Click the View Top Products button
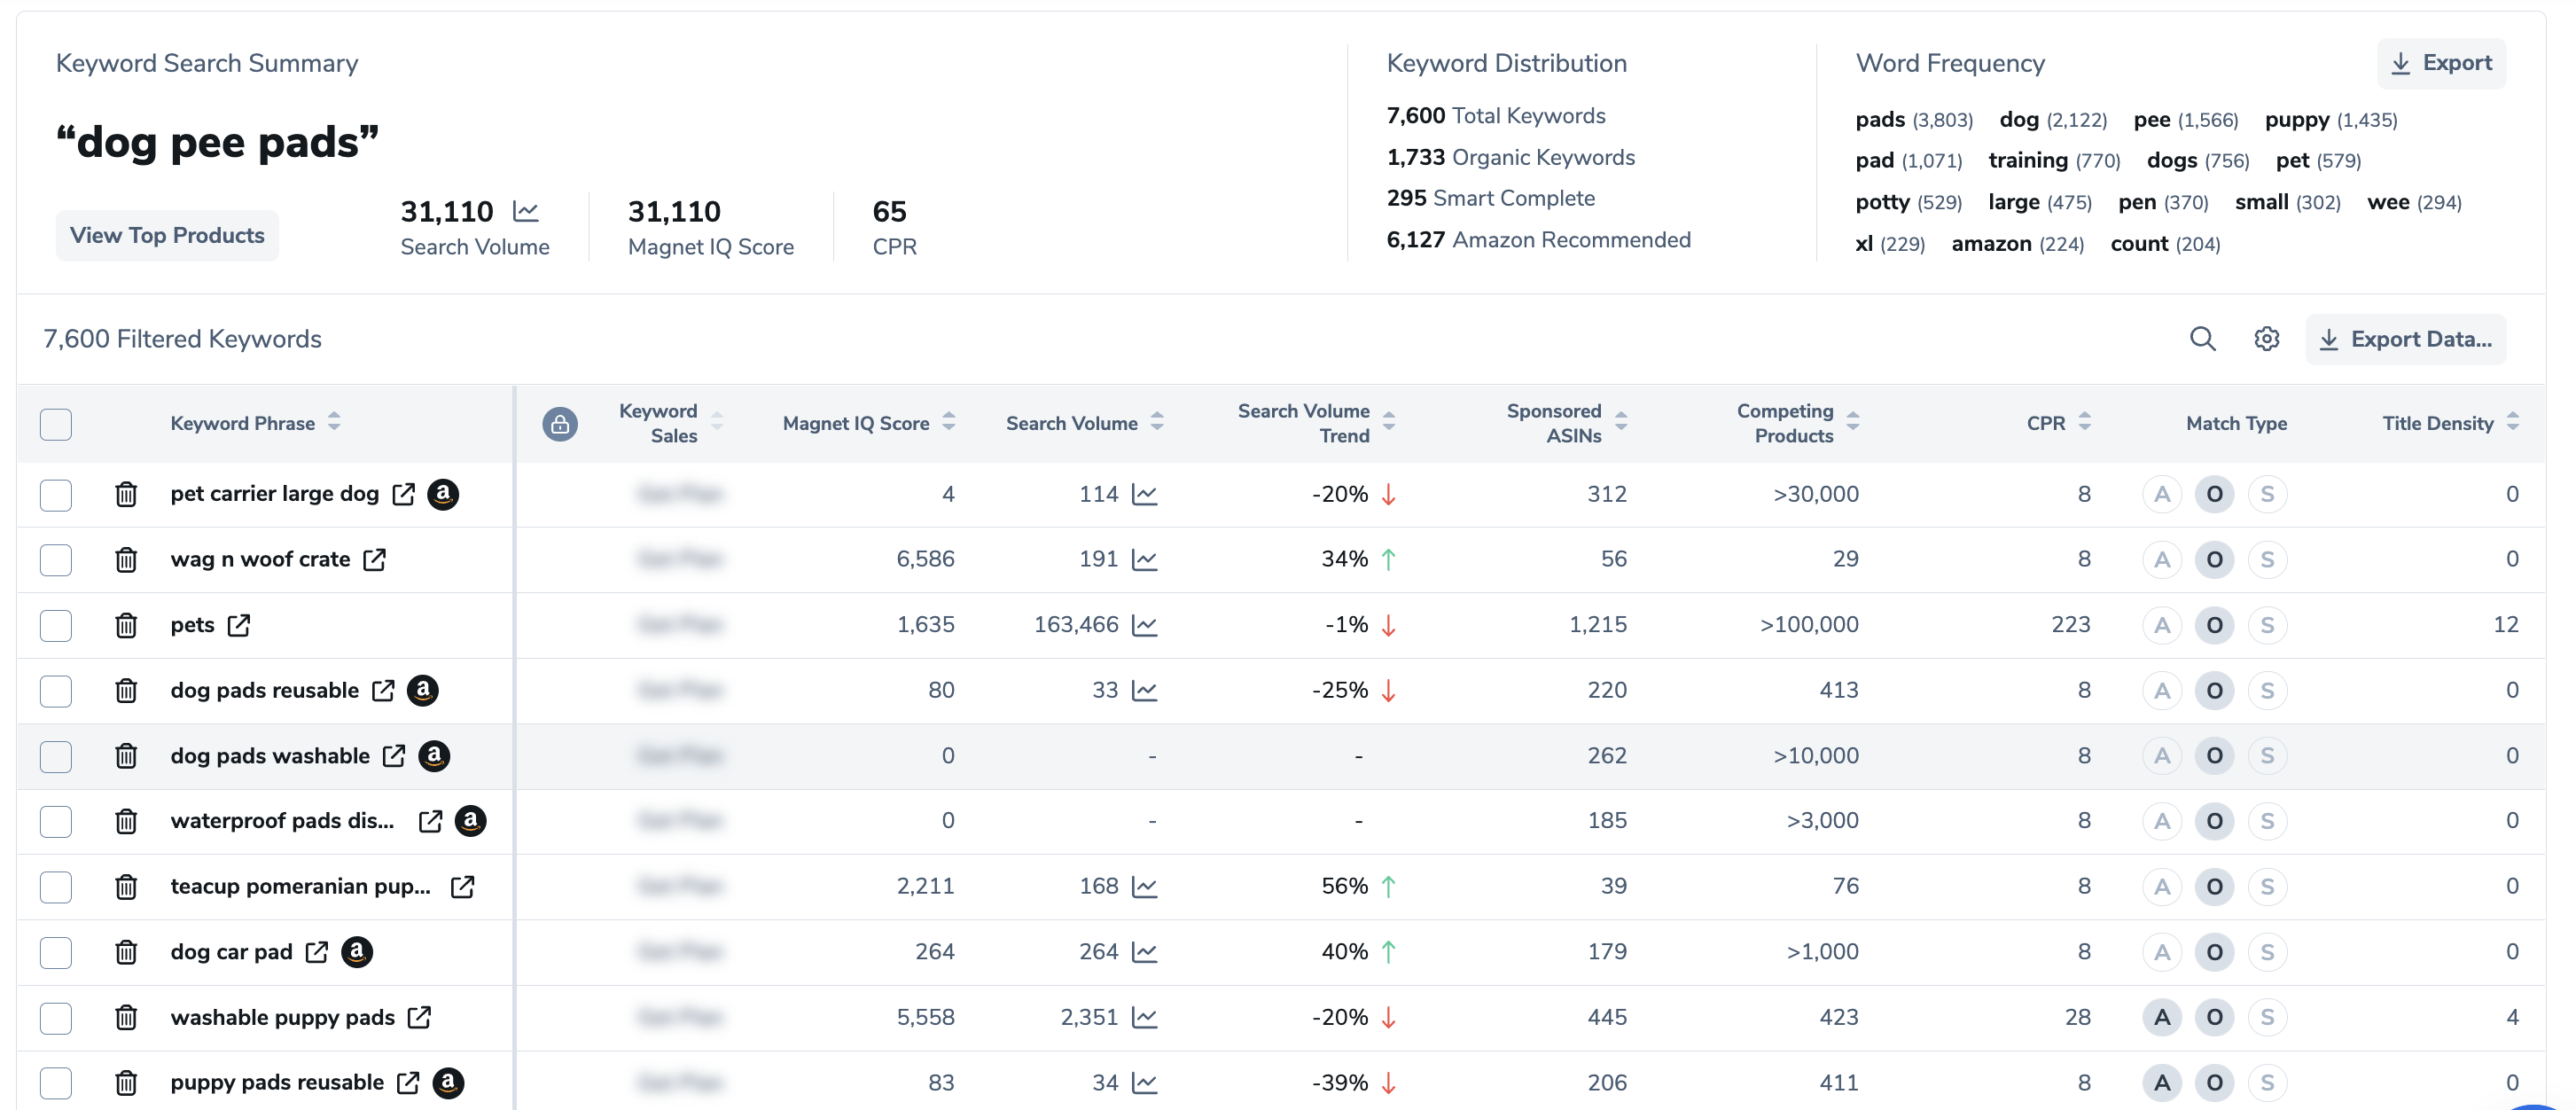Screen dimensions: 2576x1110 tap(167, 235)
